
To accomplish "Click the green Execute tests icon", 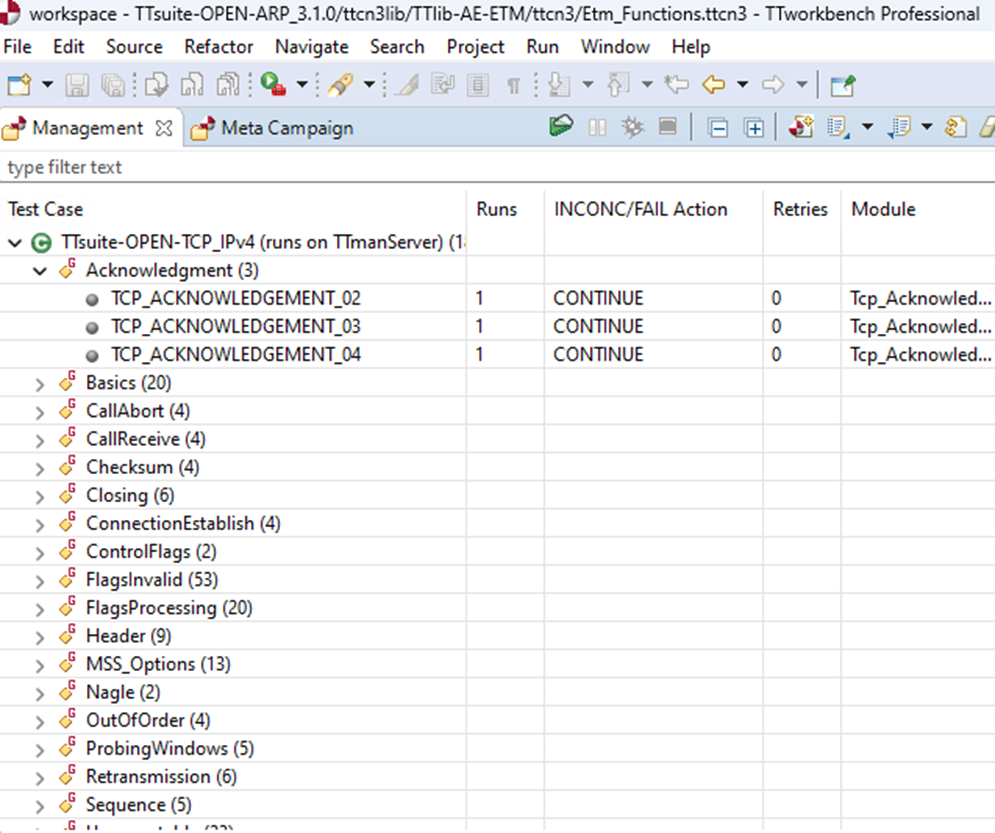I will tap(562, 127).
